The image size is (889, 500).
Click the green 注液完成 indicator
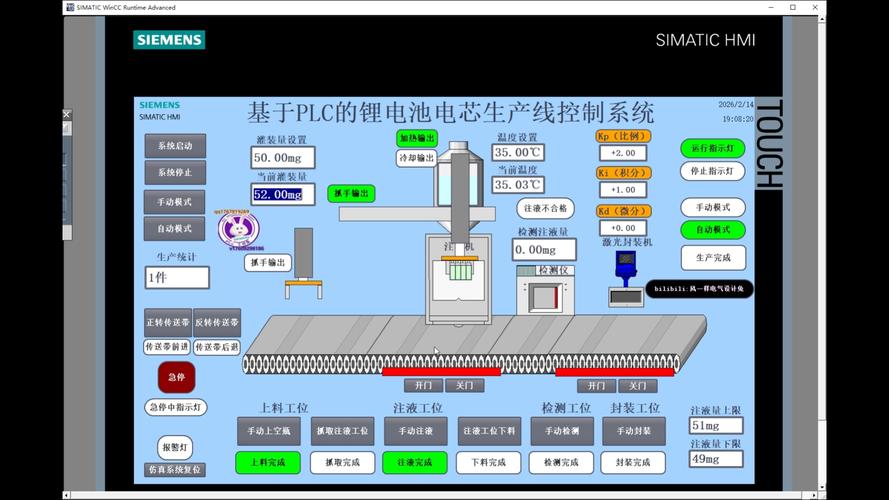click(x=415, y=463)
